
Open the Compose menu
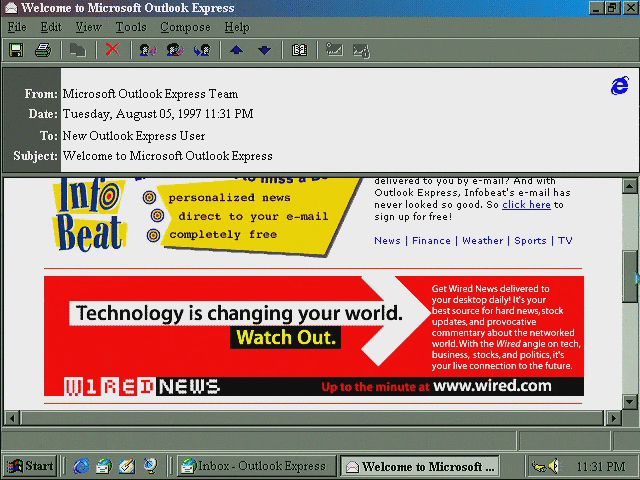(185, 27)
